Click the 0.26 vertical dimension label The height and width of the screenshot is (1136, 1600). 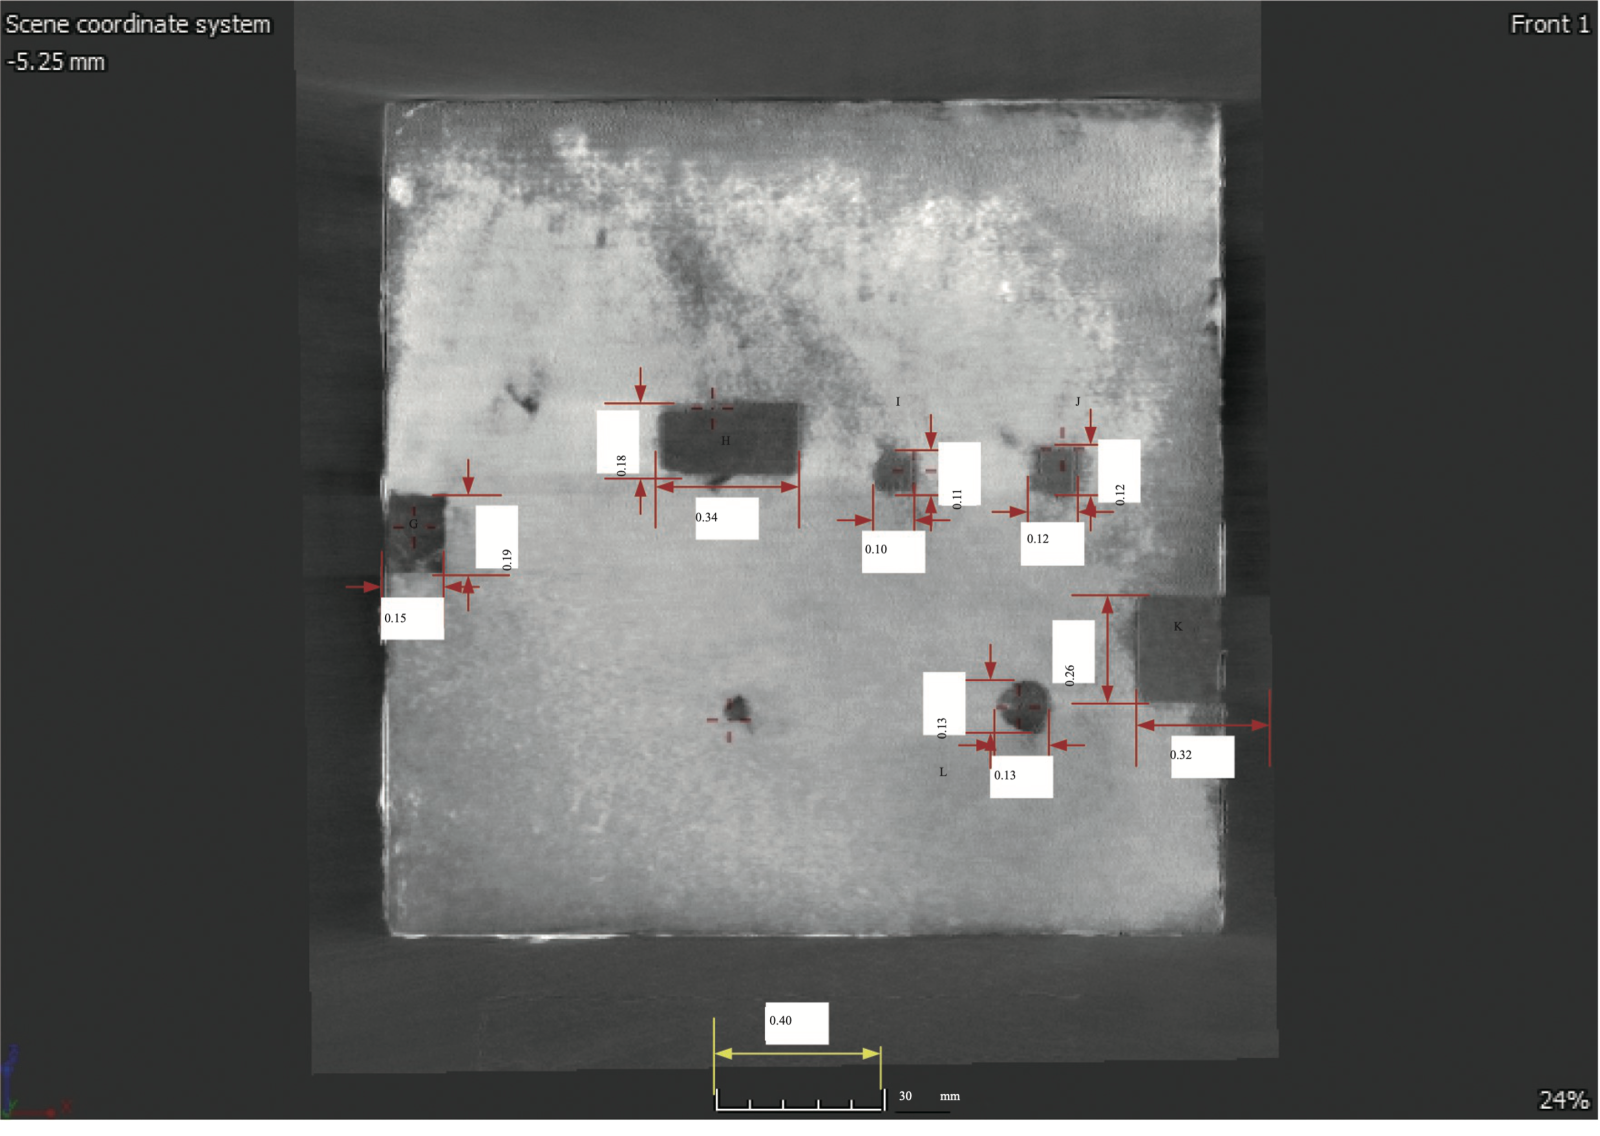click(1072, 652)
